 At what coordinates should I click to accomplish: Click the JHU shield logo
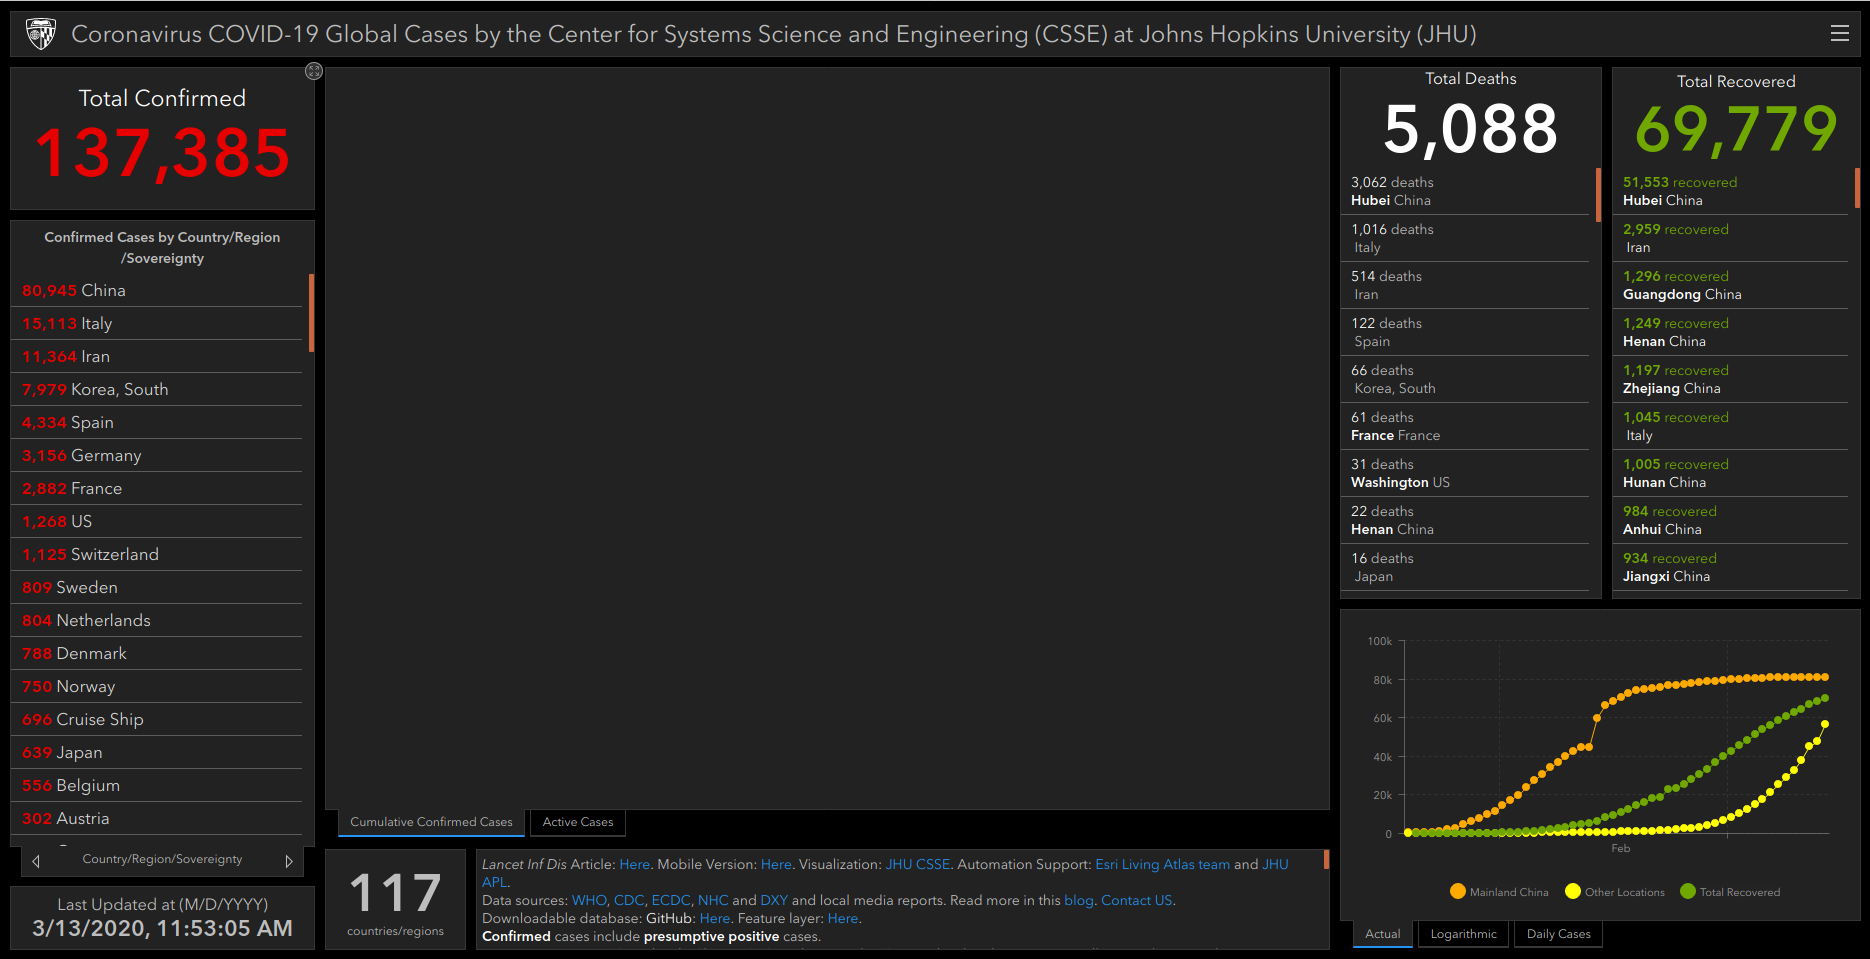(x=41, y=34)
